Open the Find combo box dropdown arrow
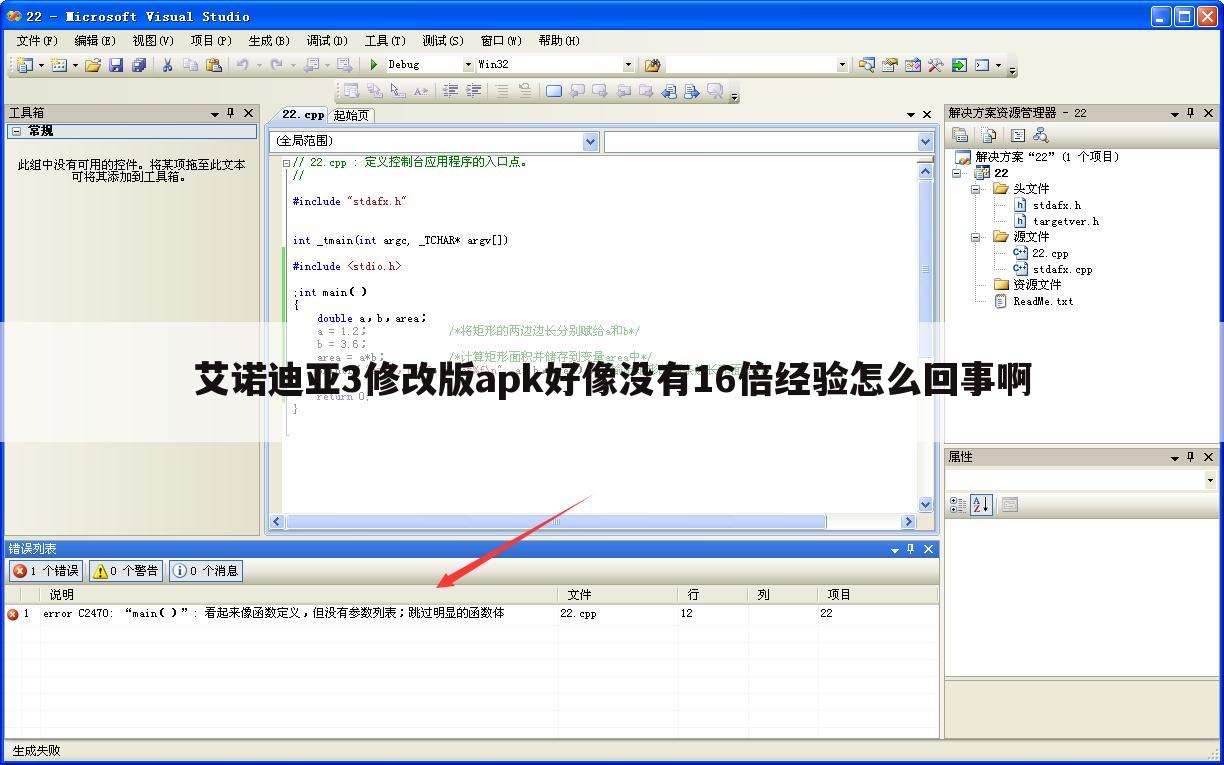 [x=842, y=65]
